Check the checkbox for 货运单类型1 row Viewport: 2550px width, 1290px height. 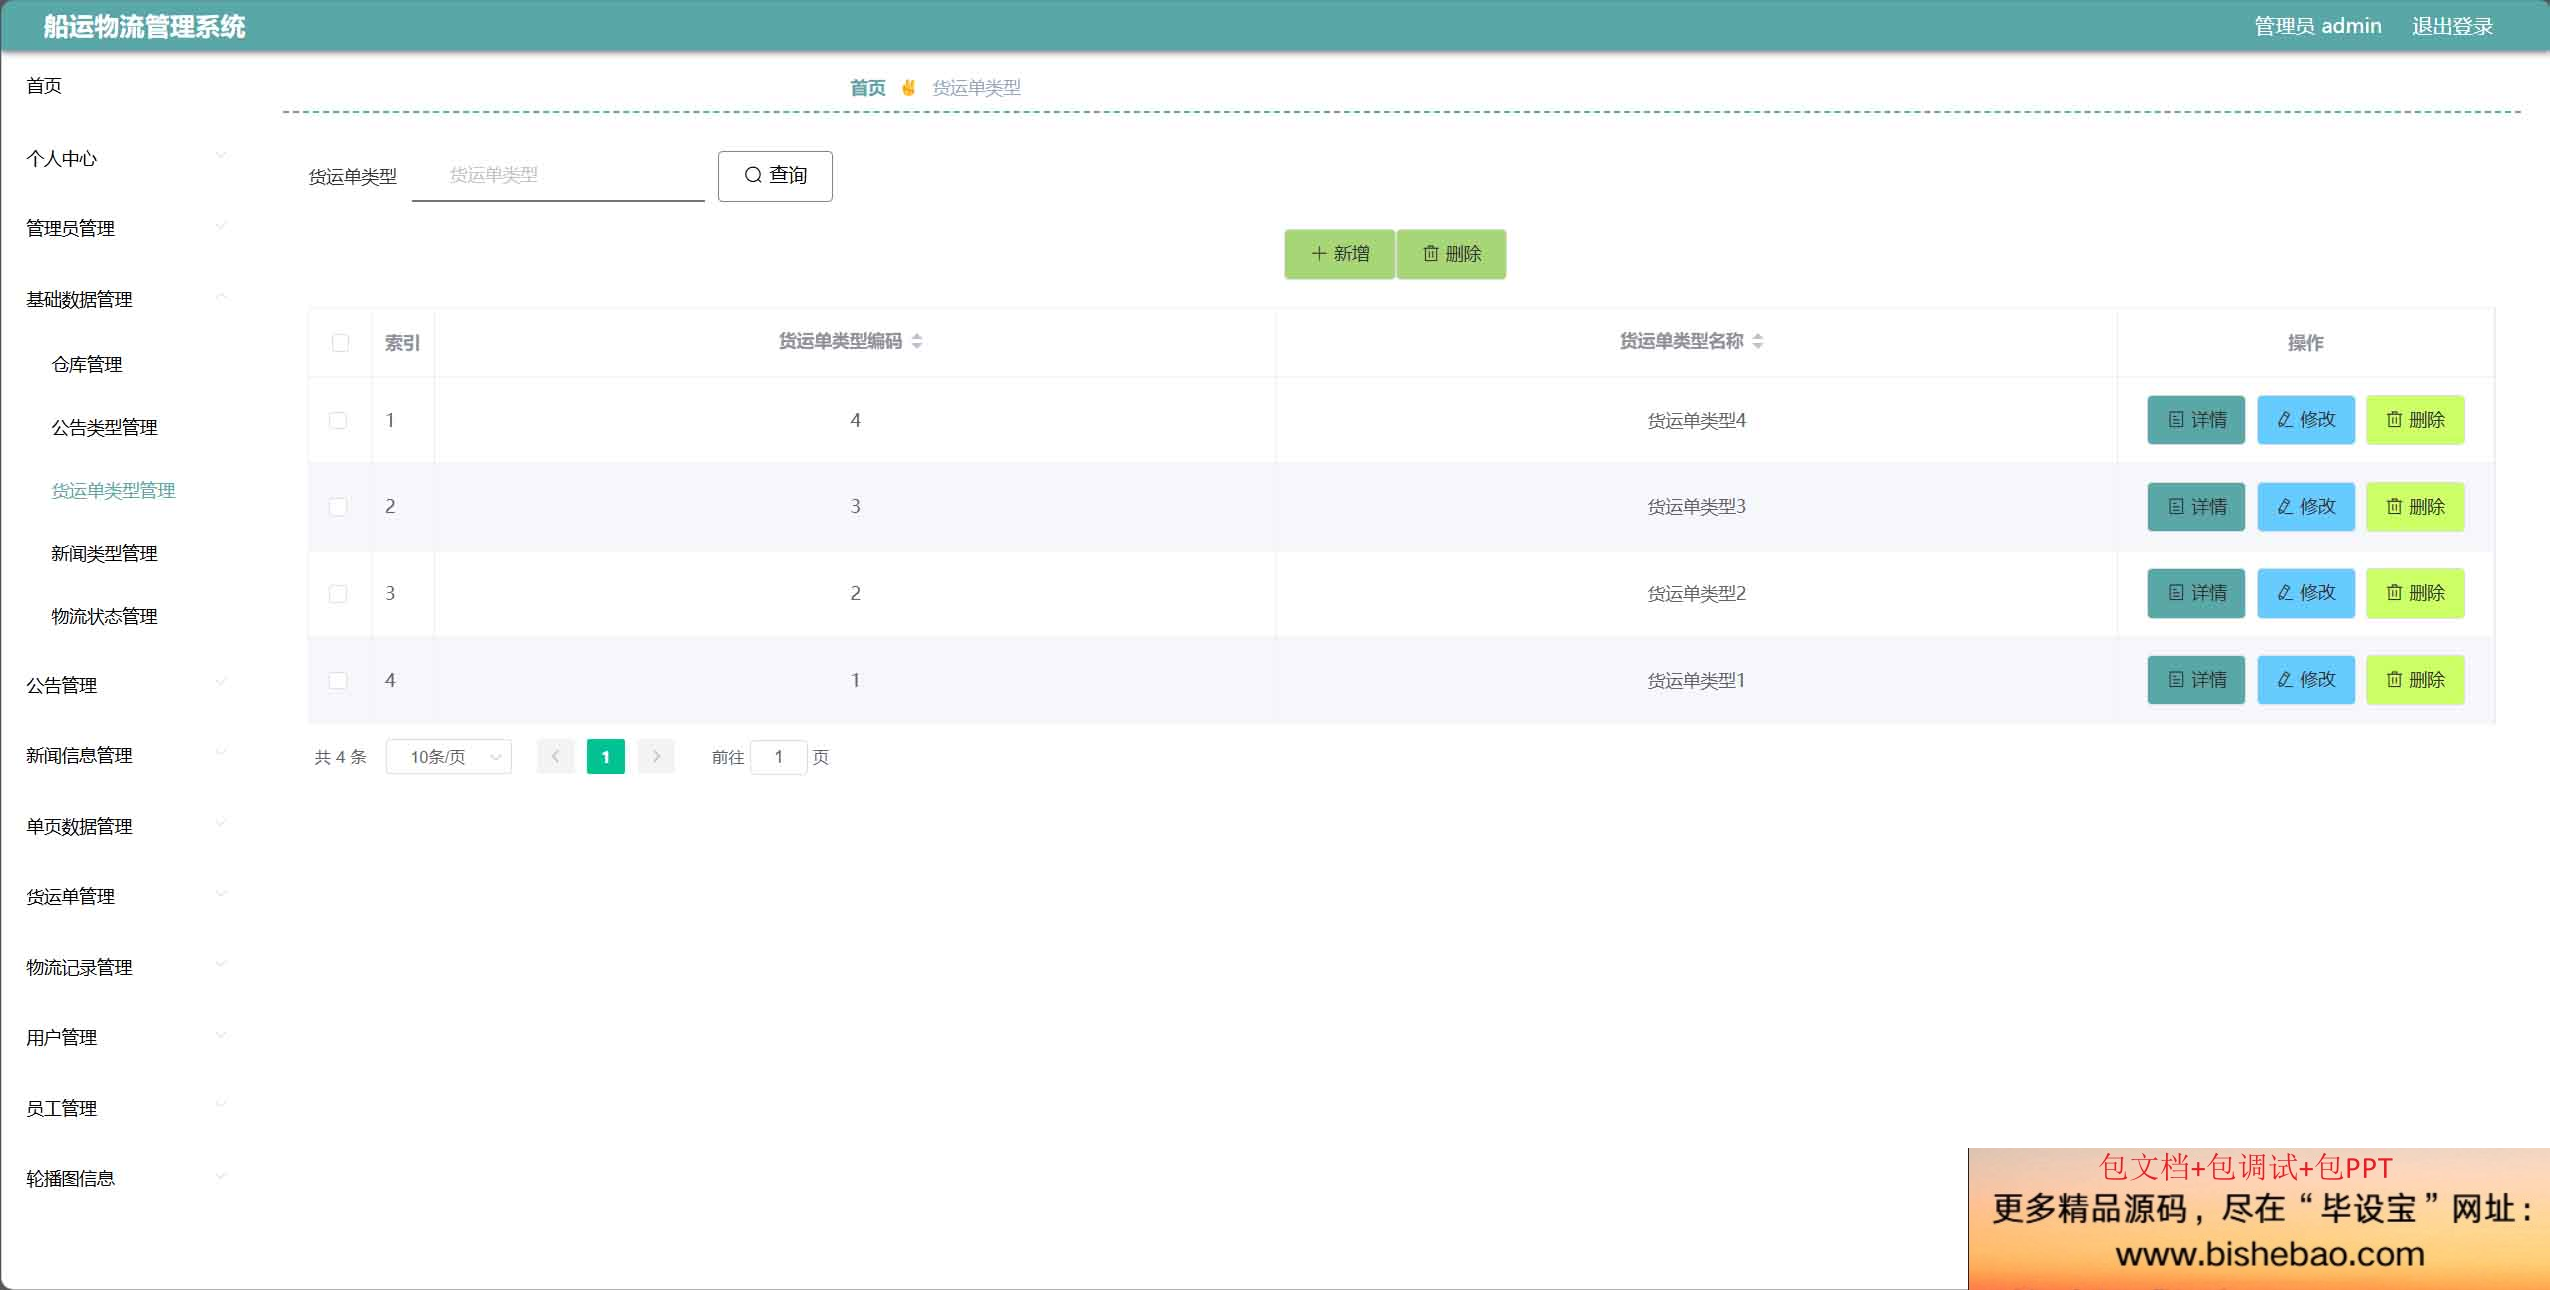point(338,681)
